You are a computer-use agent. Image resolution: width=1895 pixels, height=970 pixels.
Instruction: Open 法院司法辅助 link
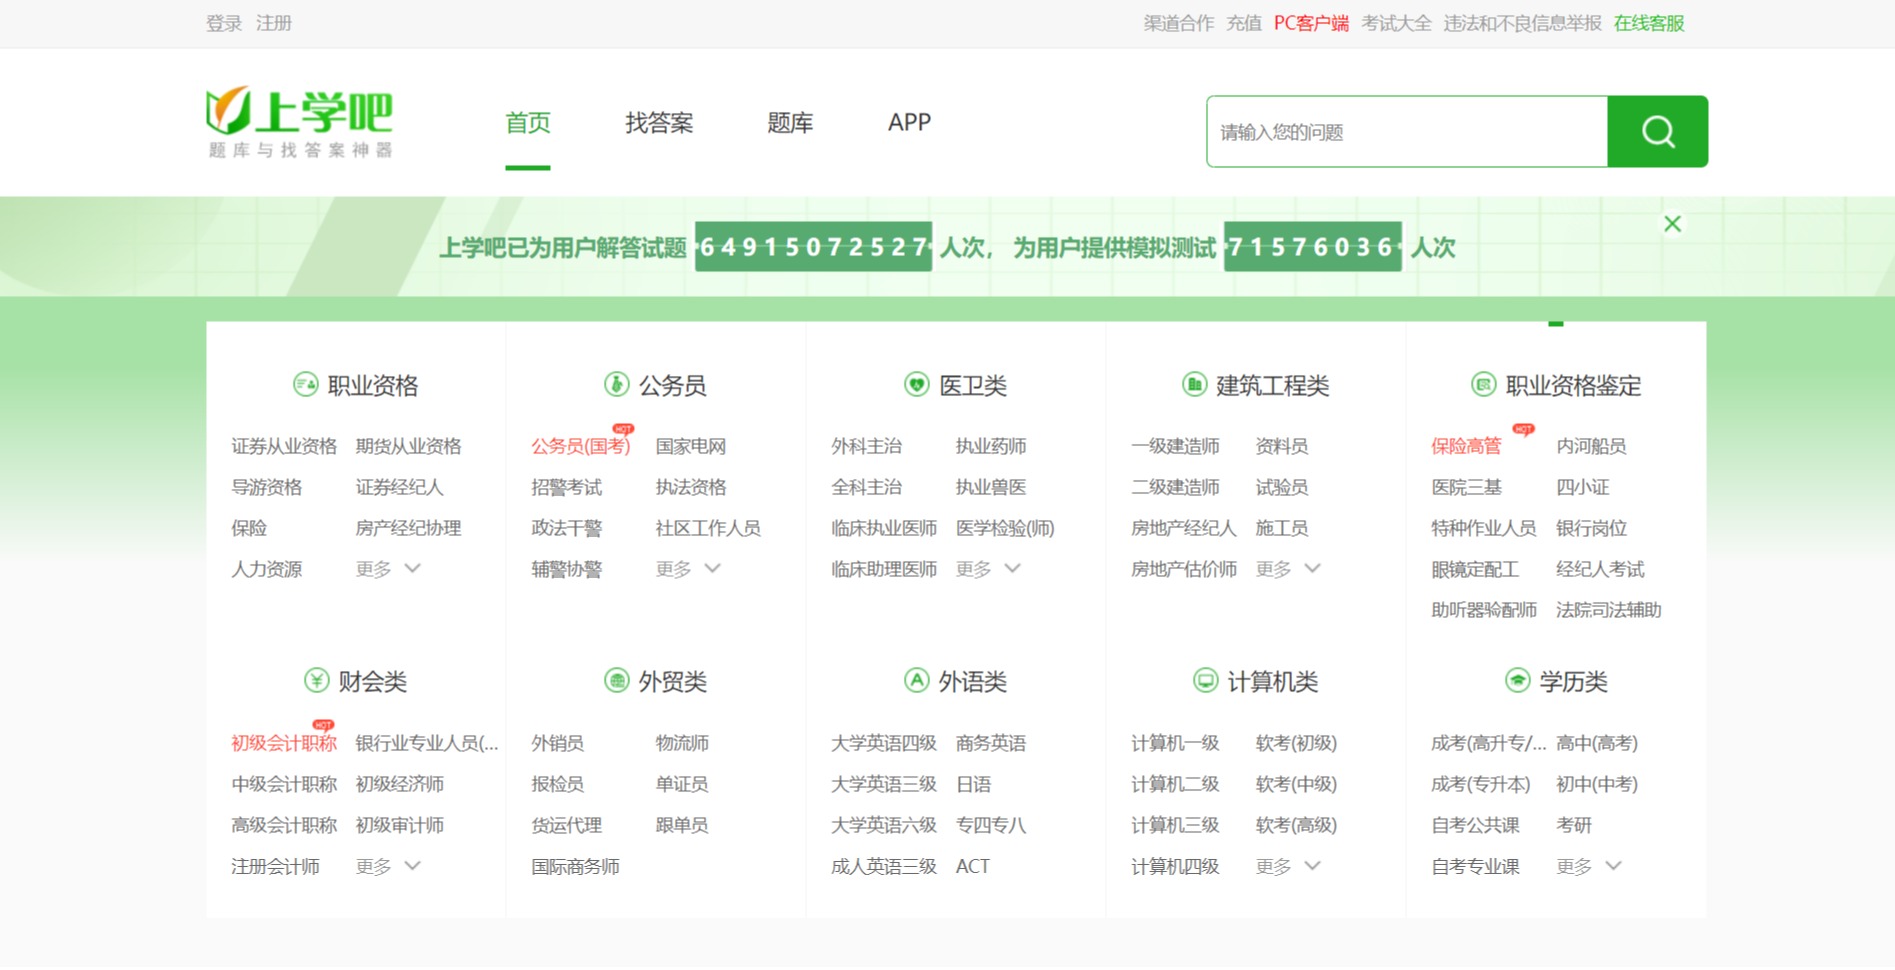(x=1609, y=610)
